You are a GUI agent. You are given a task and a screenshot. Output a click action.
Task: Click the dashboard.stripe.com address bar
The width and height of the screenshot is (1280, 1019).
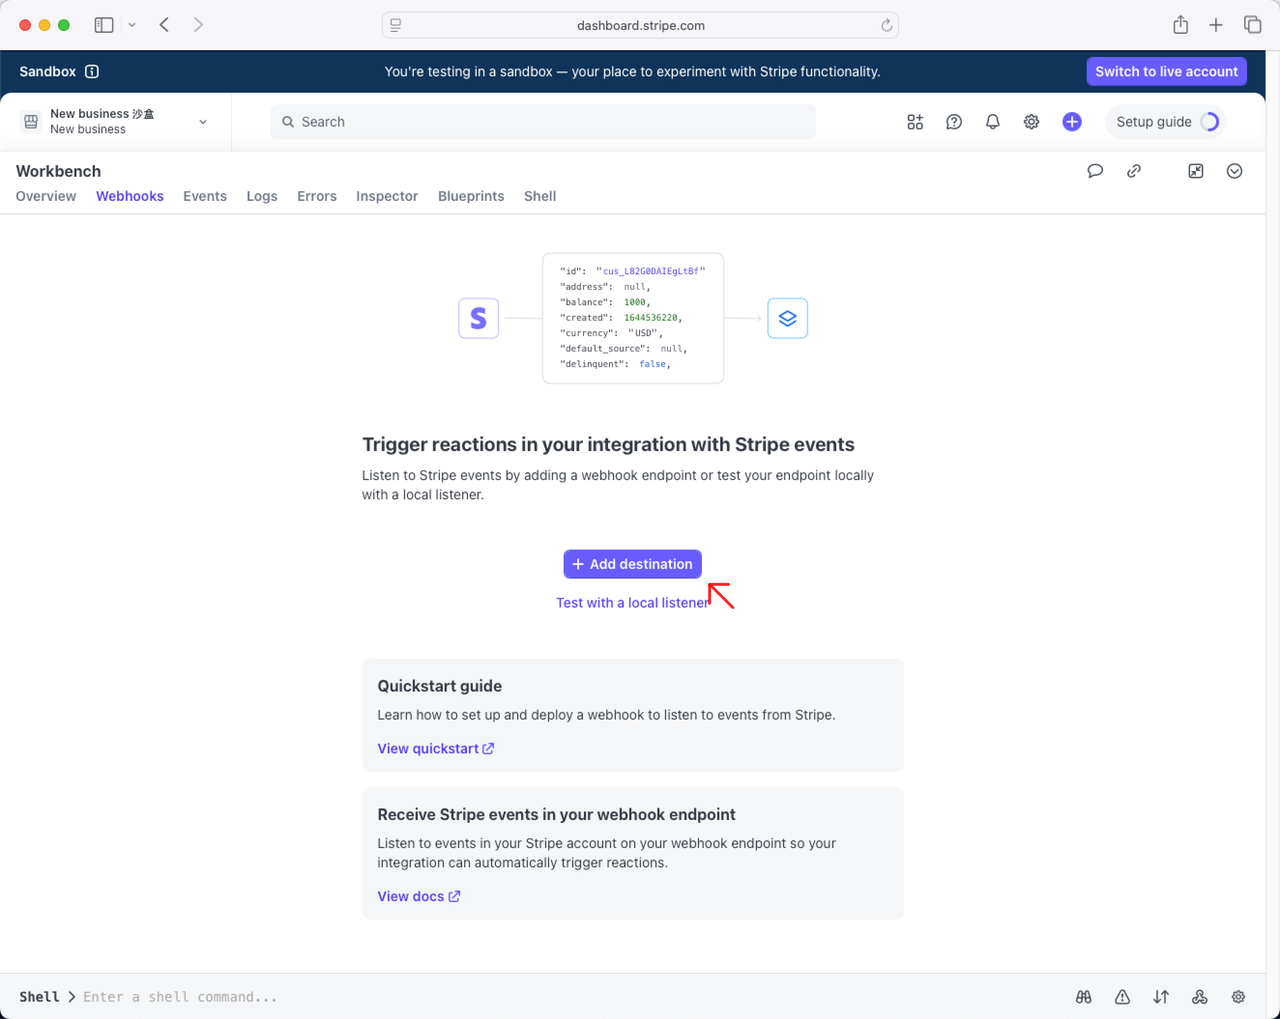click(x=640, y=25)
